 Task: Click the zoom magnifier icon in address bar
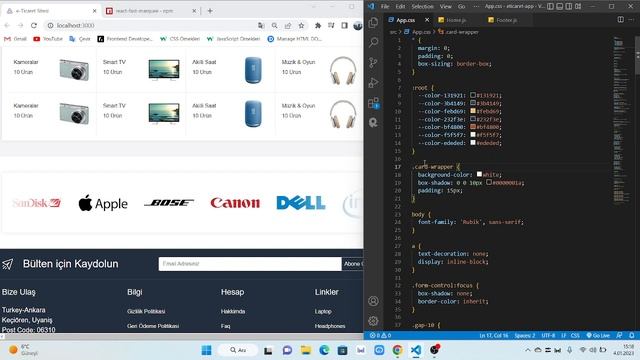pyautogui.click(x=274, y=25)
